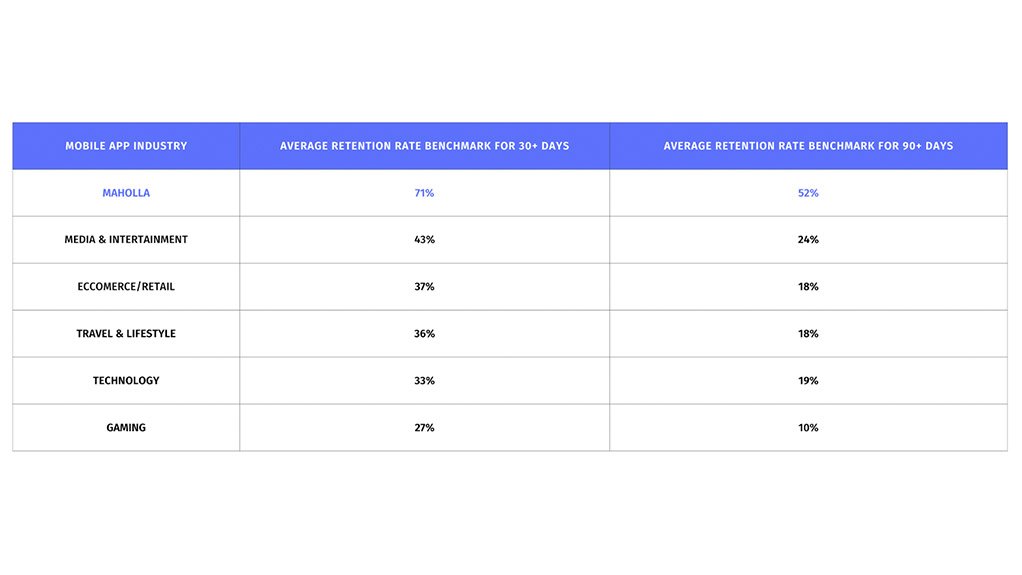Click the 43% cell
Image resolution: width=1022 pixels, height=575 pixels.
(x=424, y=240)
